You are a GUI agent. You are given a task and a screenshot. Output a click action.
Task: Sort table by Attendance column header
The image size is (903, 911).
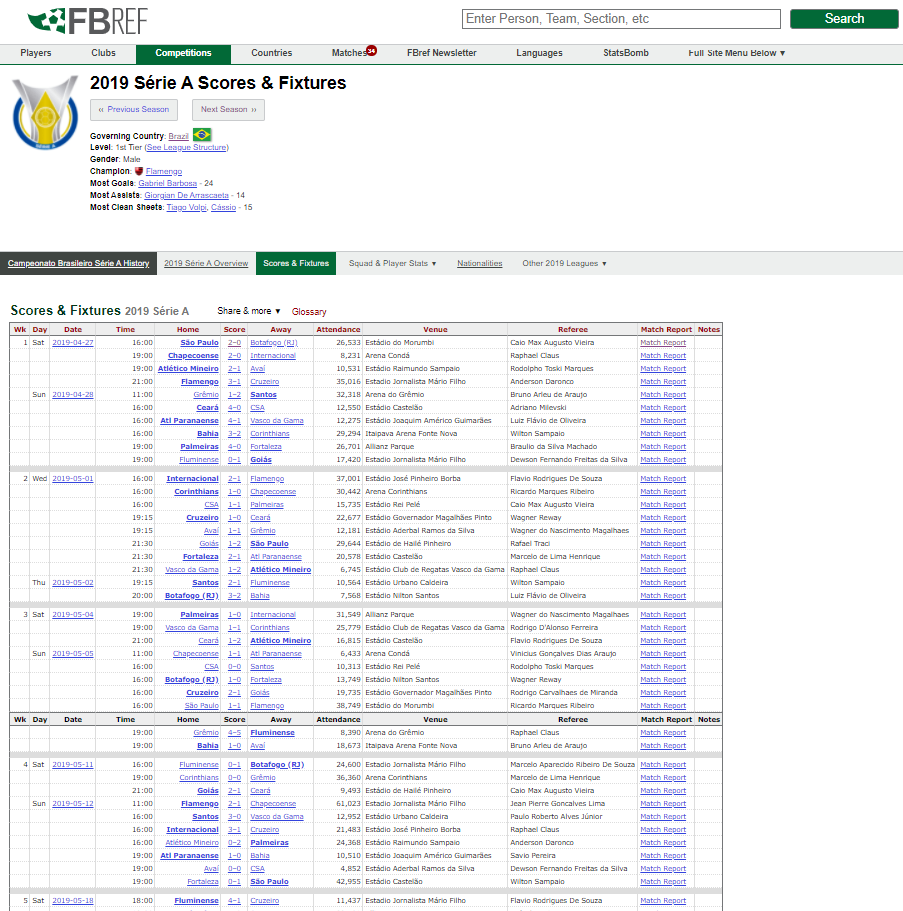[338, 329]
